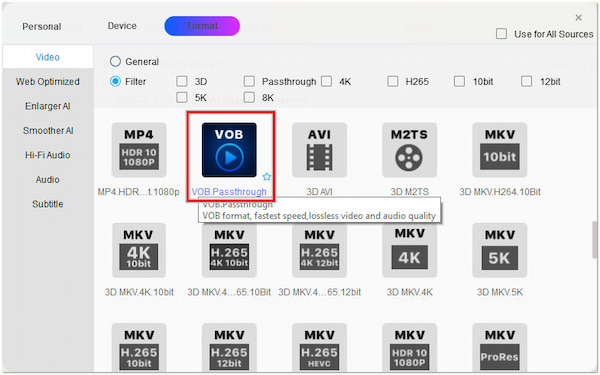The image size is (600, 375).
Task: Choose the 3D MKV.4K.10bit format icon
Action: pos(139,250)
